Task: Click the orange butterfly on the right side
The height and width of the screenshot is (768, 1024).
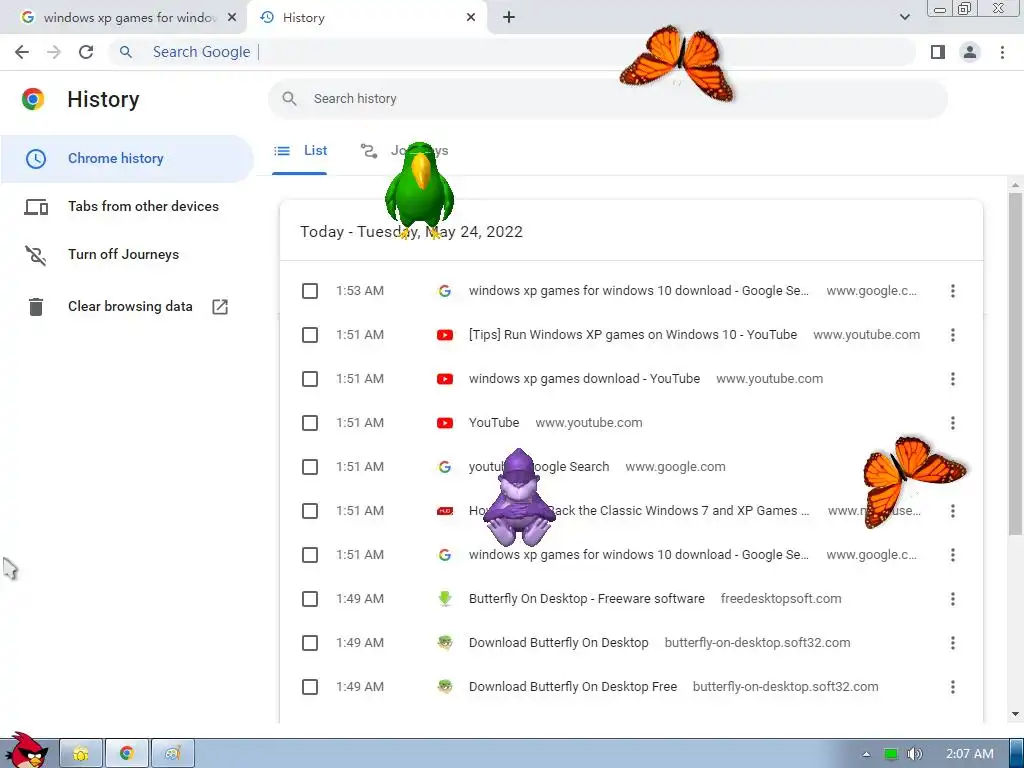Action: click(912, 481)
